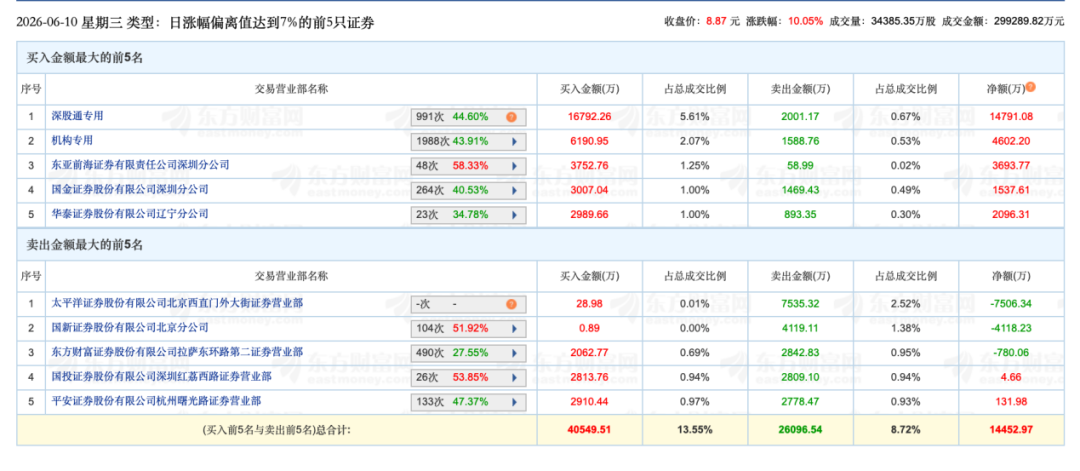The image size is (1080, 471).
Task: Open the 机构专用 link
Action: [x=72, y=140]
